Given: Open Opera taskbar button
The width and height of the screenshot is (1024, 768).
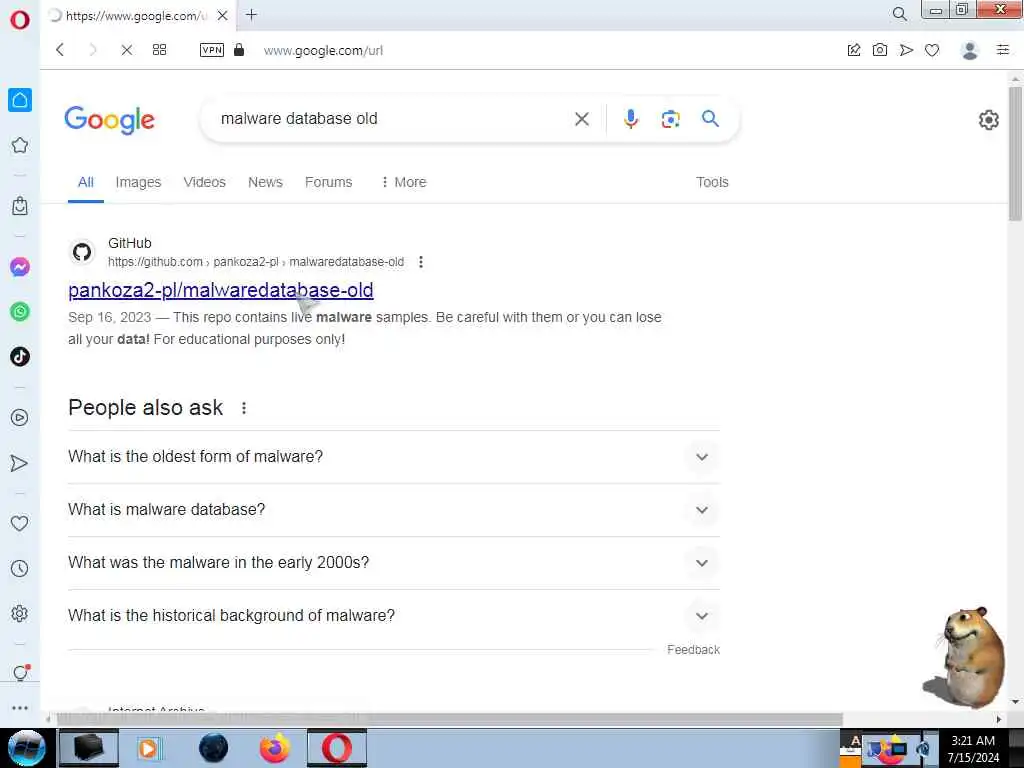Looking at the screenshot, I should click(x=336, y=748).
